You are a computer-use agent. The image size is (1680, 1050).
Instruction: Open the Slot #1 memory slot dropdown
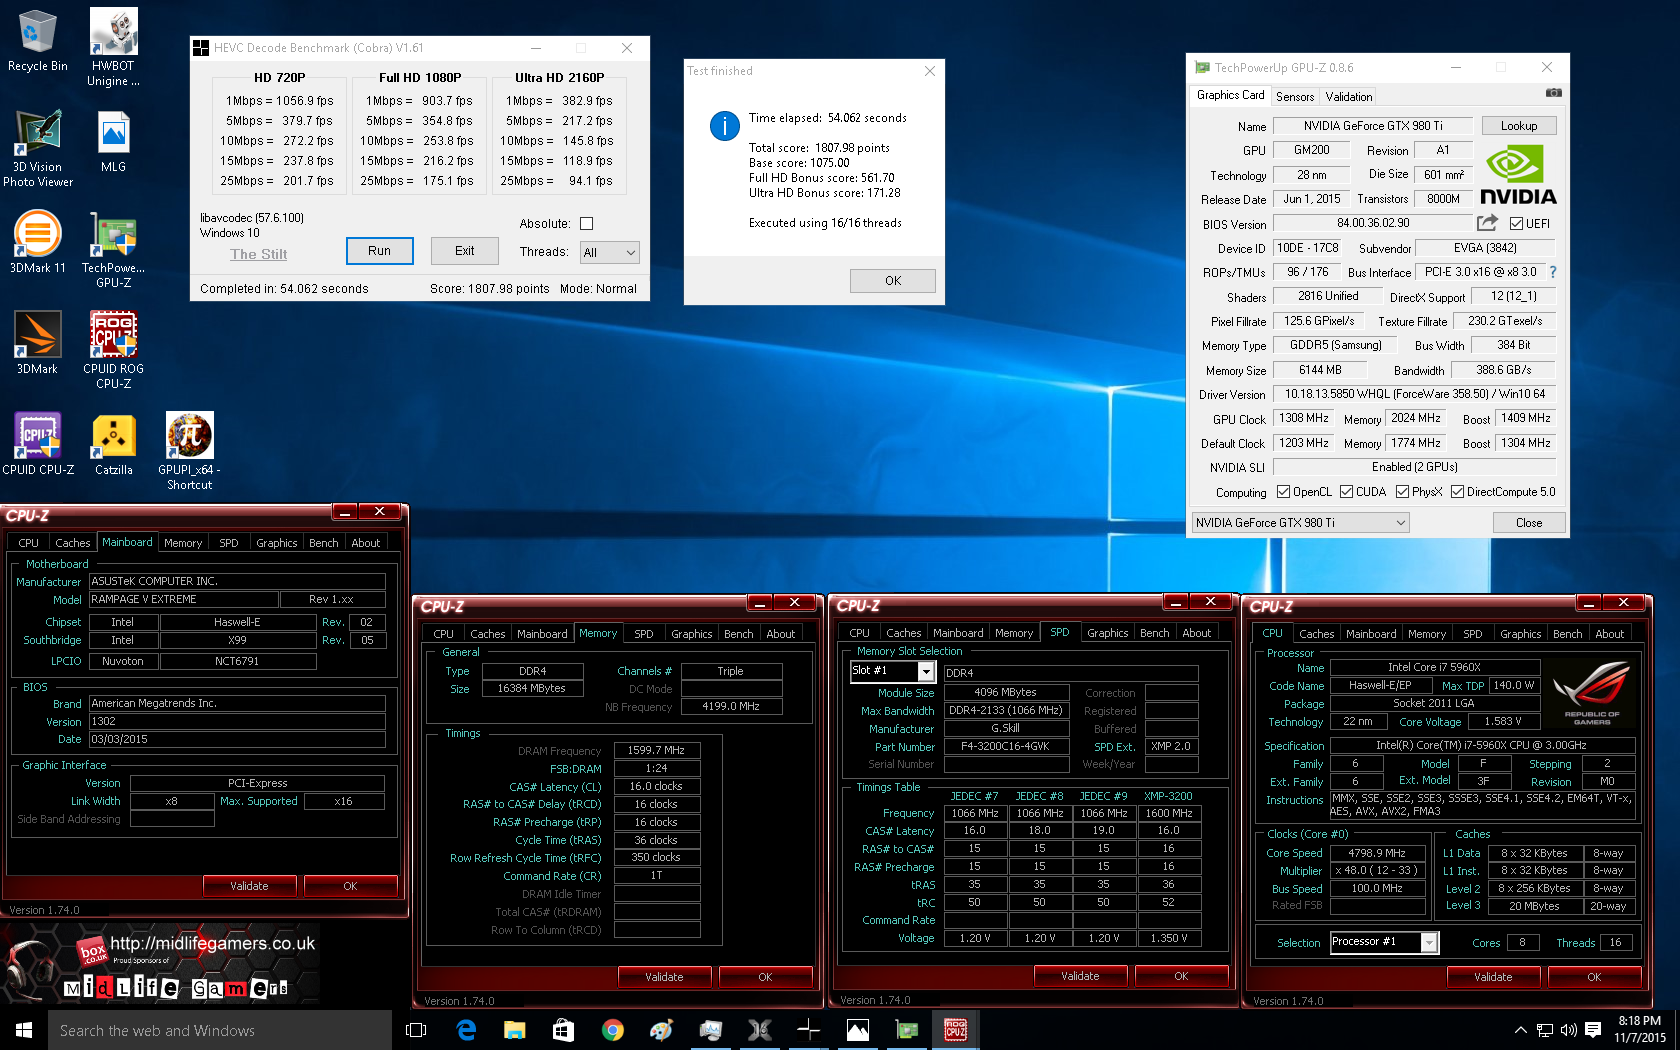pos(892,671)
